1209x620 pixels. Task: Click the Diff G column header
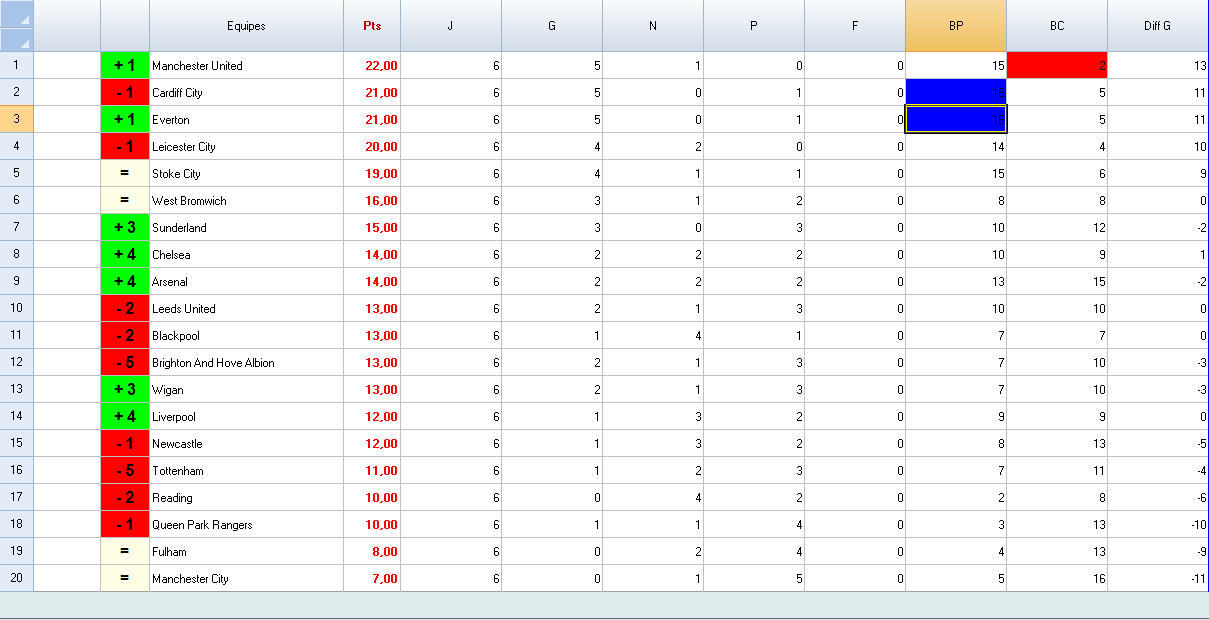(1158, 26)
